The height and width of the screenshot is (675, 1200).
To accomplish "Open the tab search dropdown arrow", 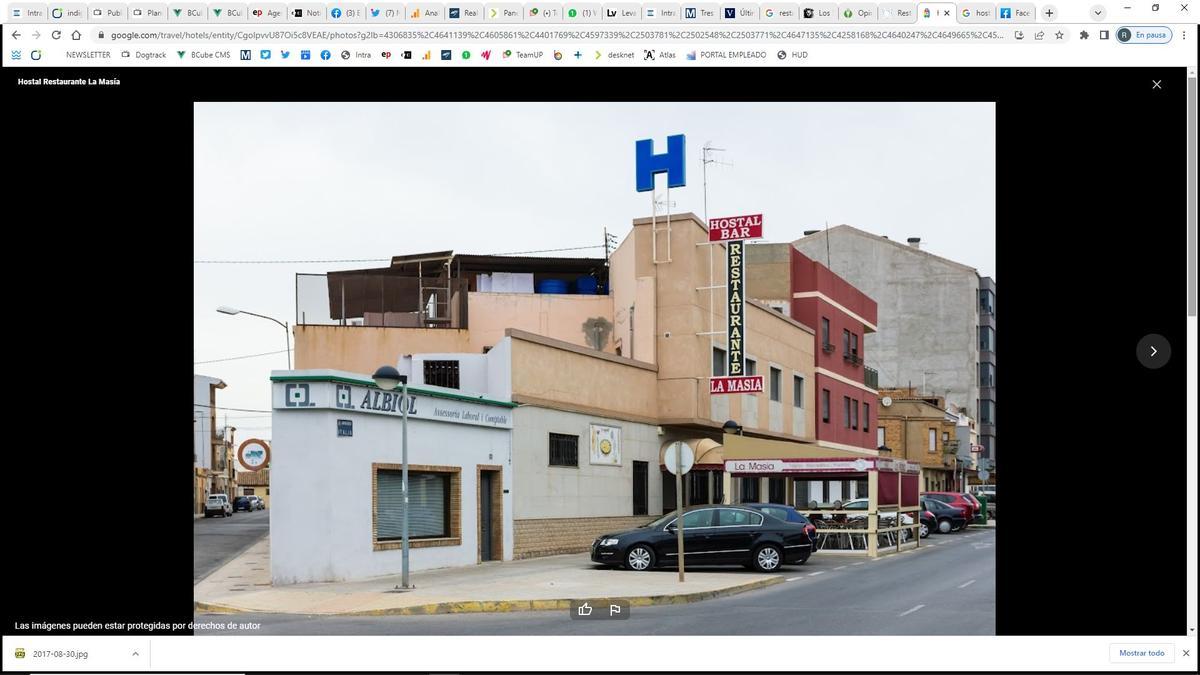I will (x=1097, y=12).
